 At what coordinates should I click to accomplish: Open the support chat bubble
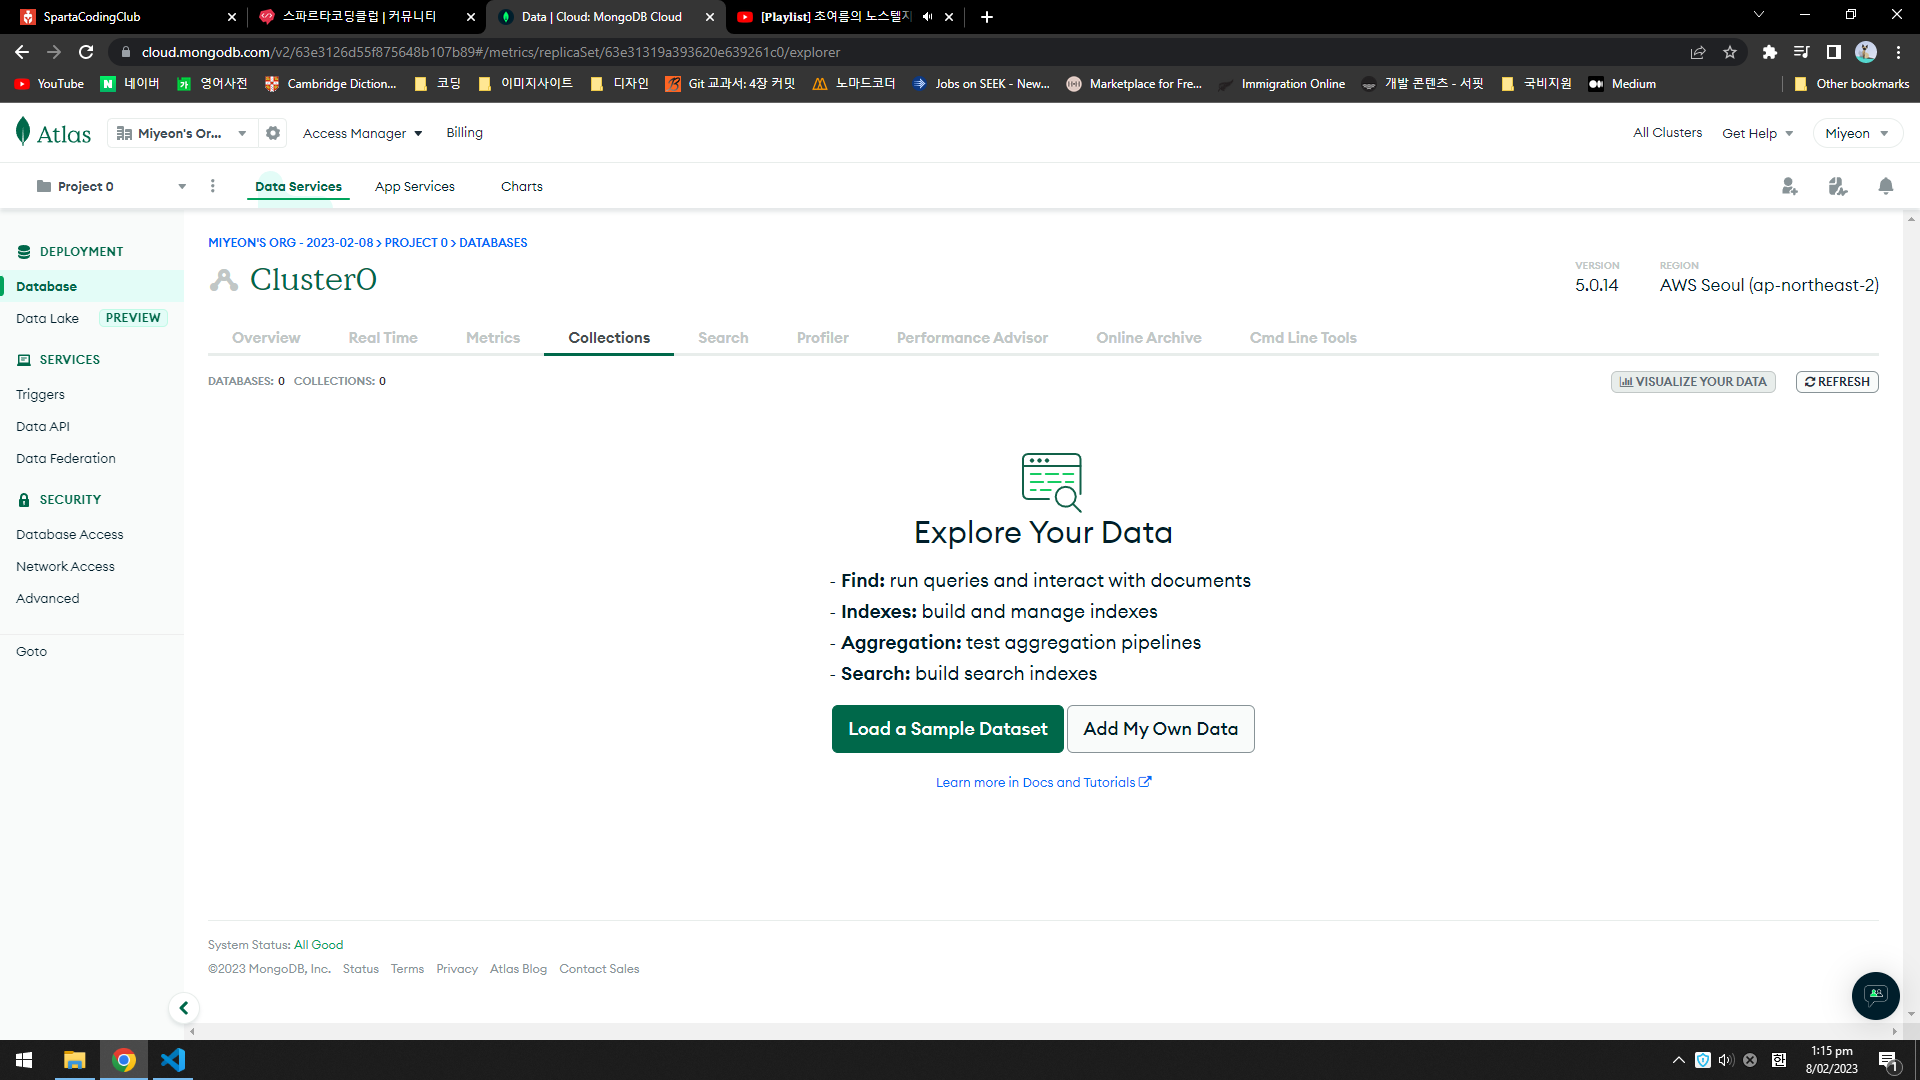click(x=1875, y=995)
